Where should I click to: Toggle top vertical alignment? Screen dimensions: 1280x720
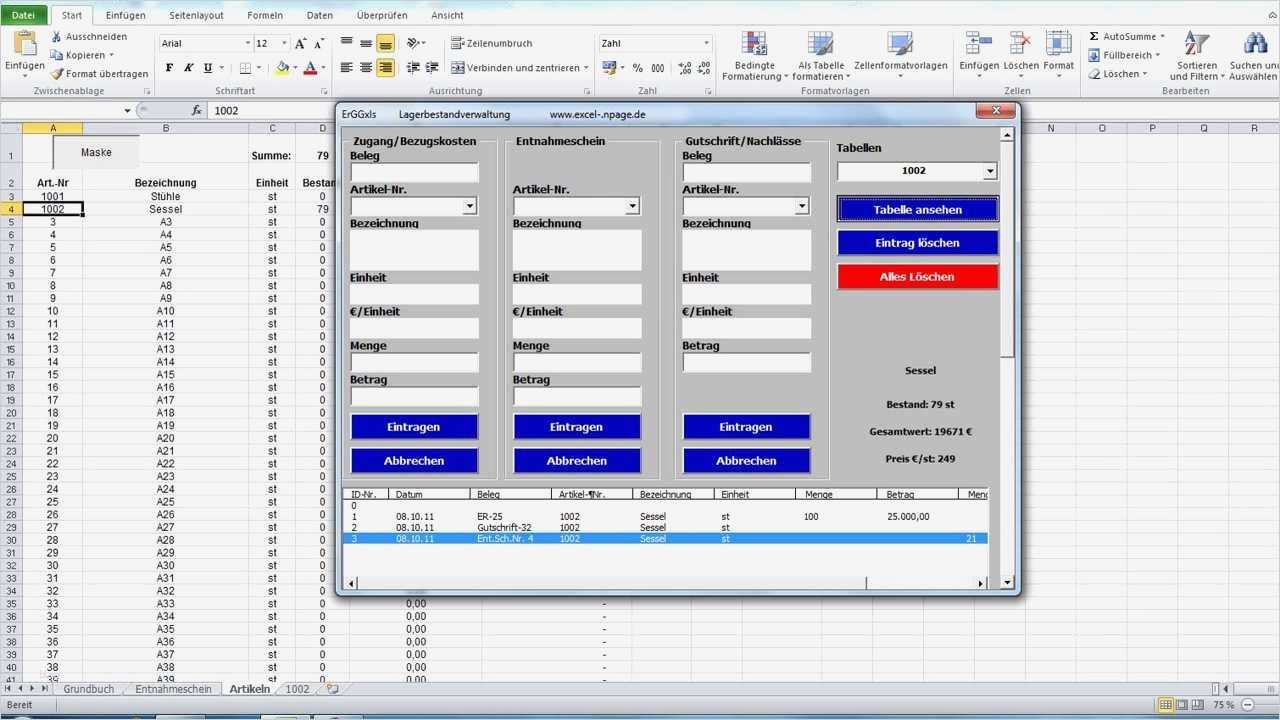346,43
